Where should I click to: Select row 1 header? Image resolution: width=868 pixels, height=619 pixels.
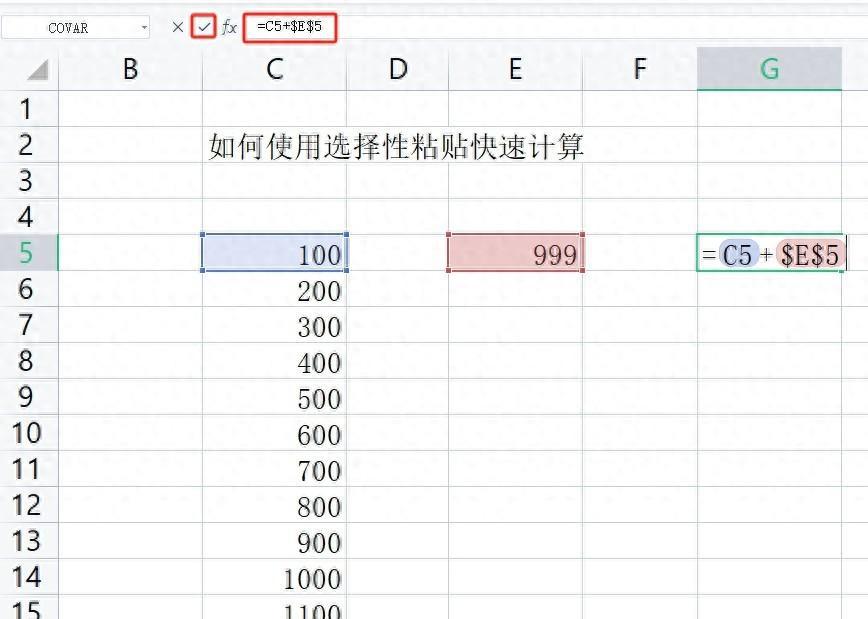point(29,109)
